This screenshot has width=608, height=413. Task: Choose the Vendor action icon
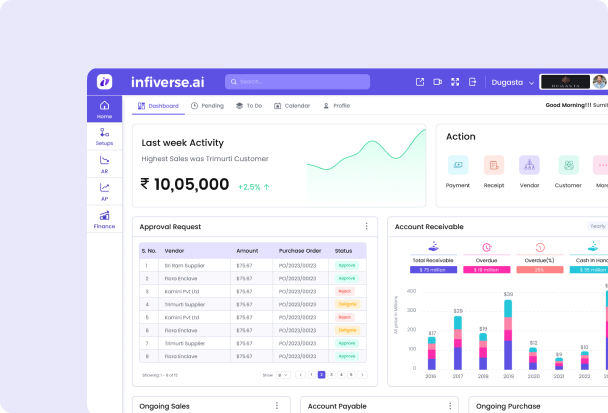[530, 166]
